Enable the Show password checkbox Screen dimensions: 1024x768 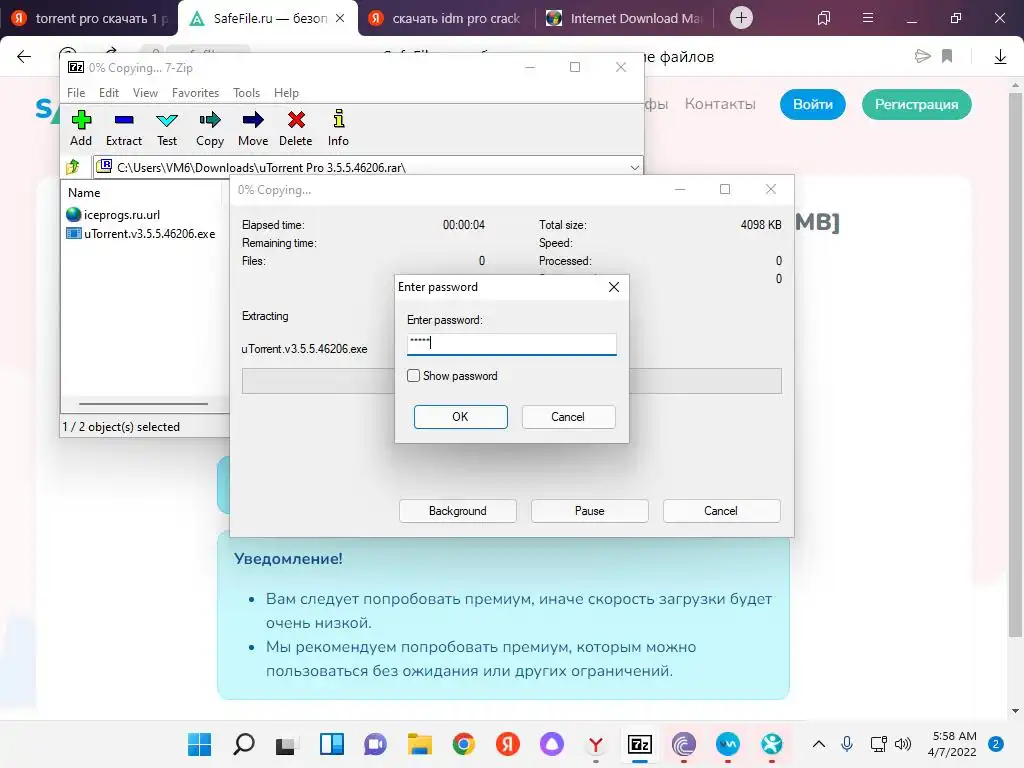(x=413, y=376)
